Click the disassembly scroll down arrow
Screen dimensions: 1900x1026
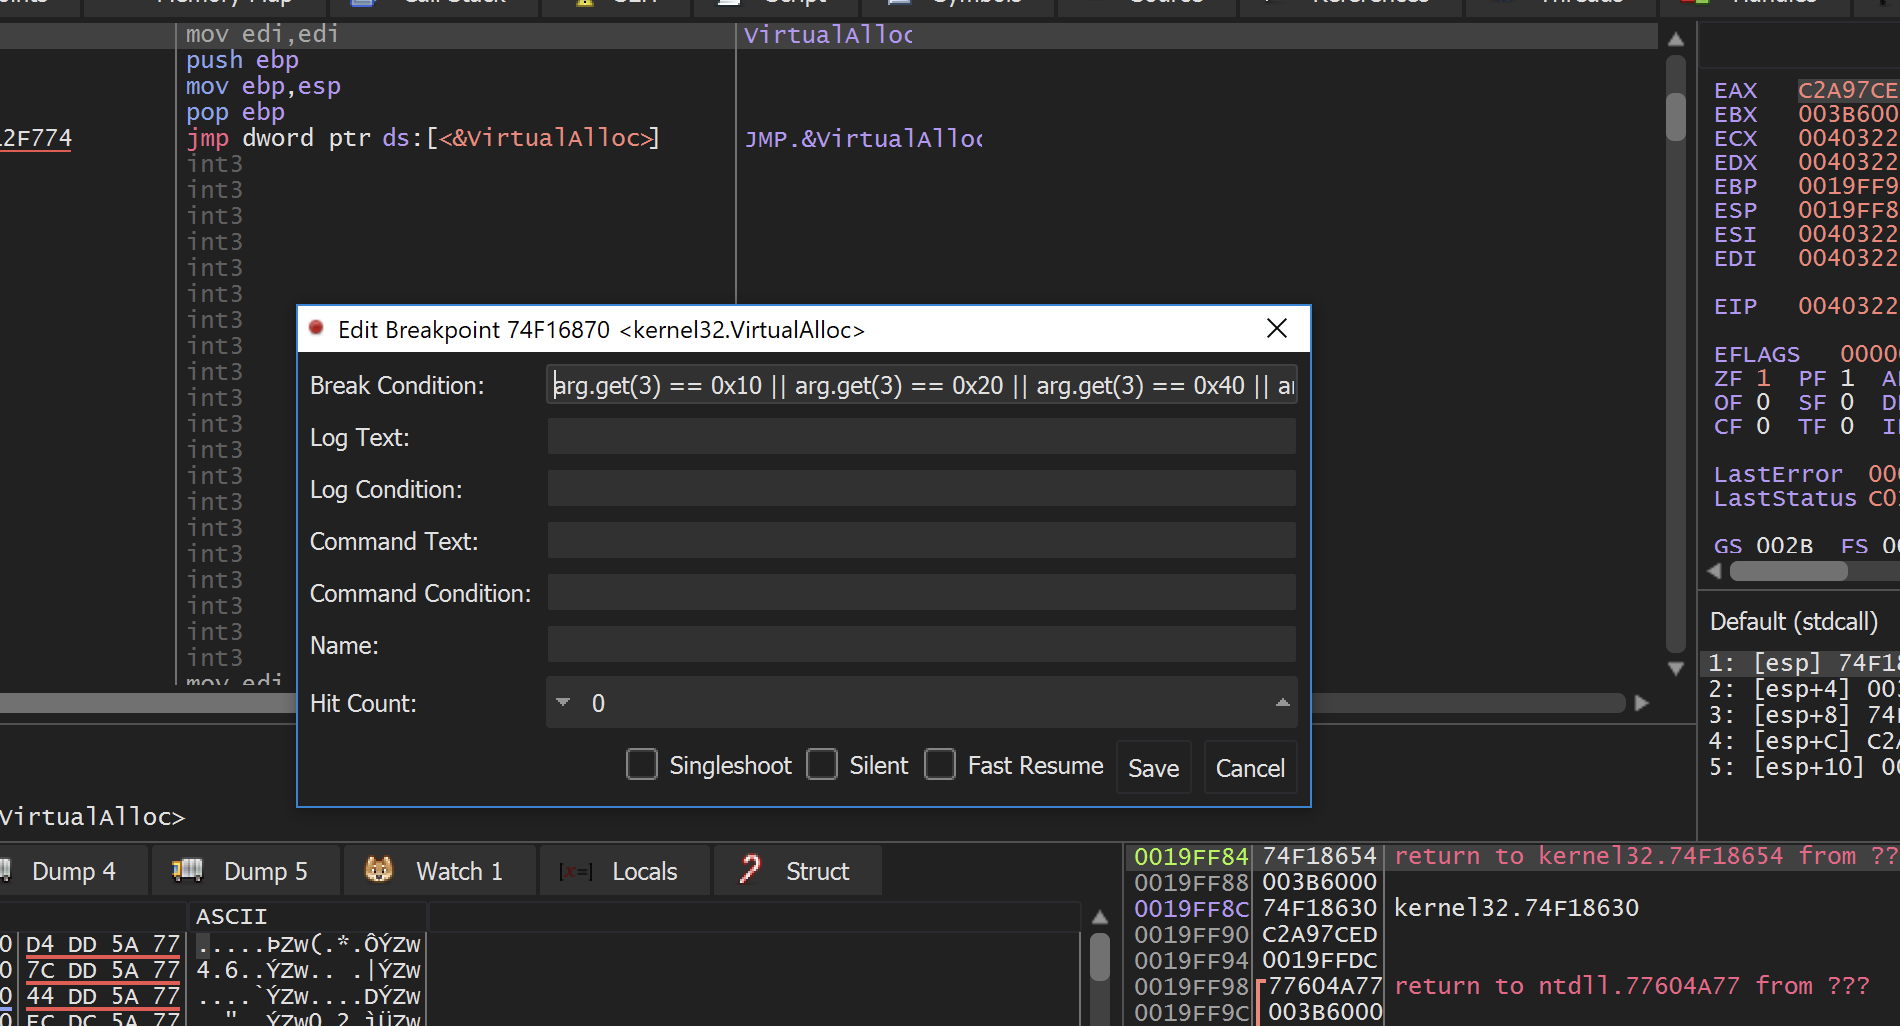tap(1676, 668)
